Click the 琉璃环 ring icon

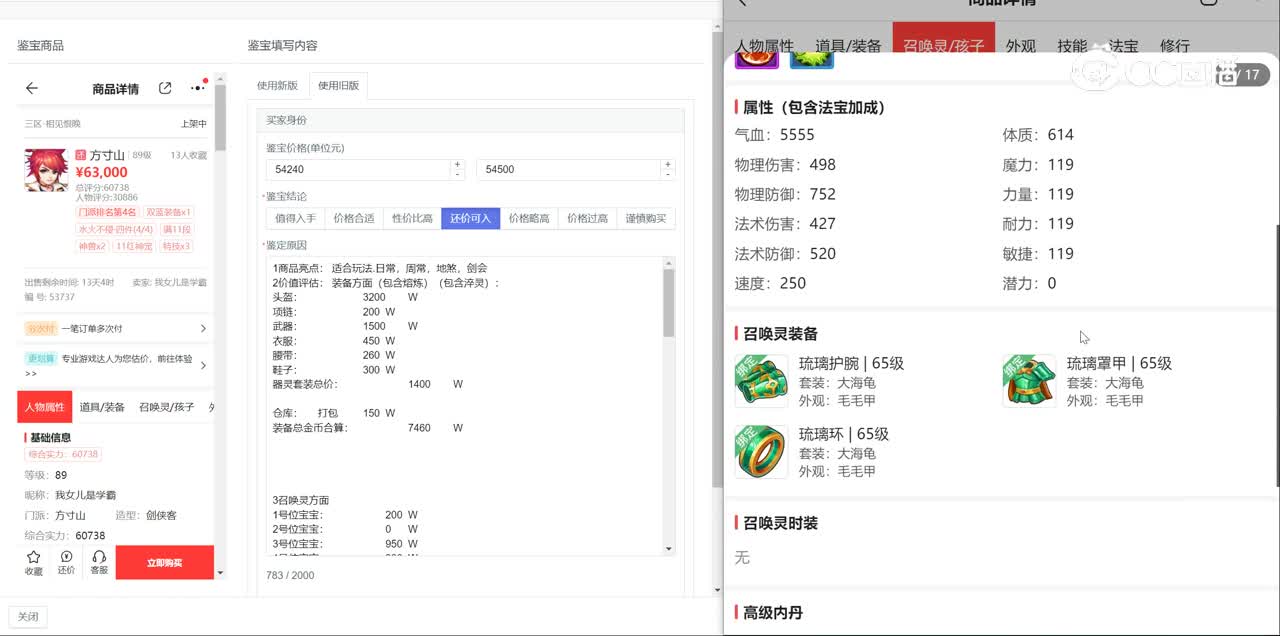point(761,452)
